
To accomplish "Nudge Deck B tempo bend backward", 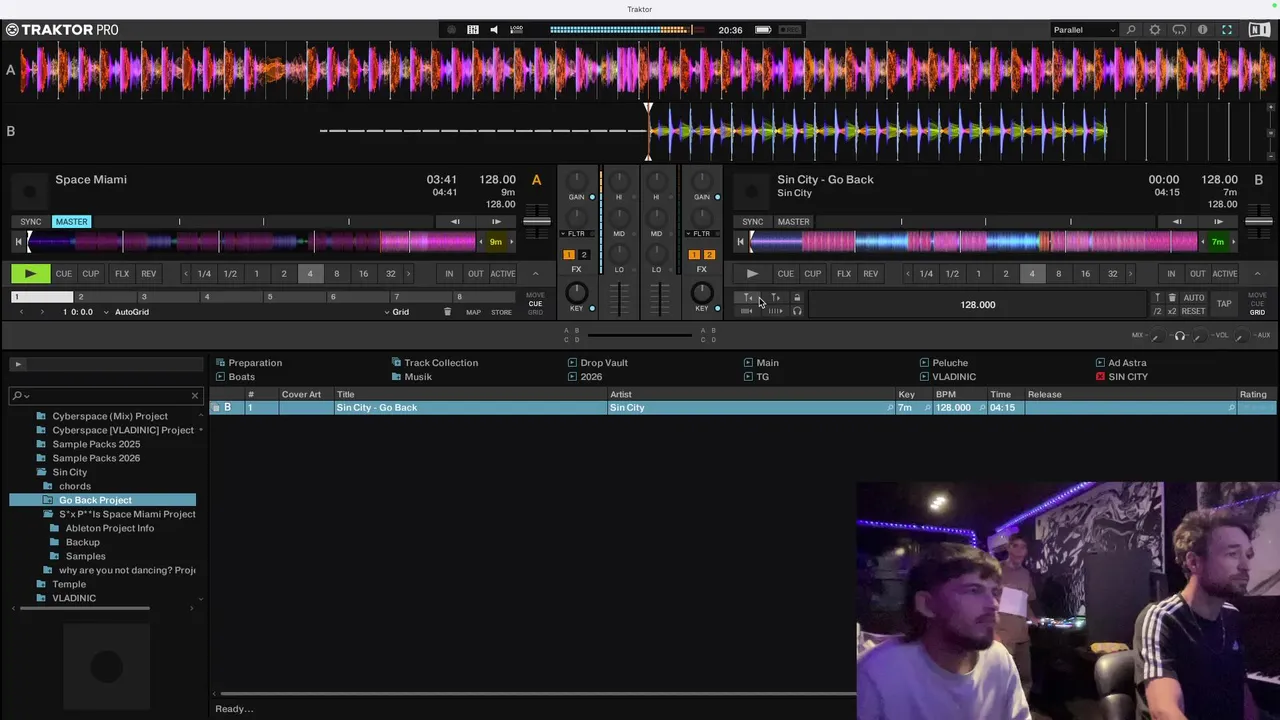I will (x=1177, y=222).
